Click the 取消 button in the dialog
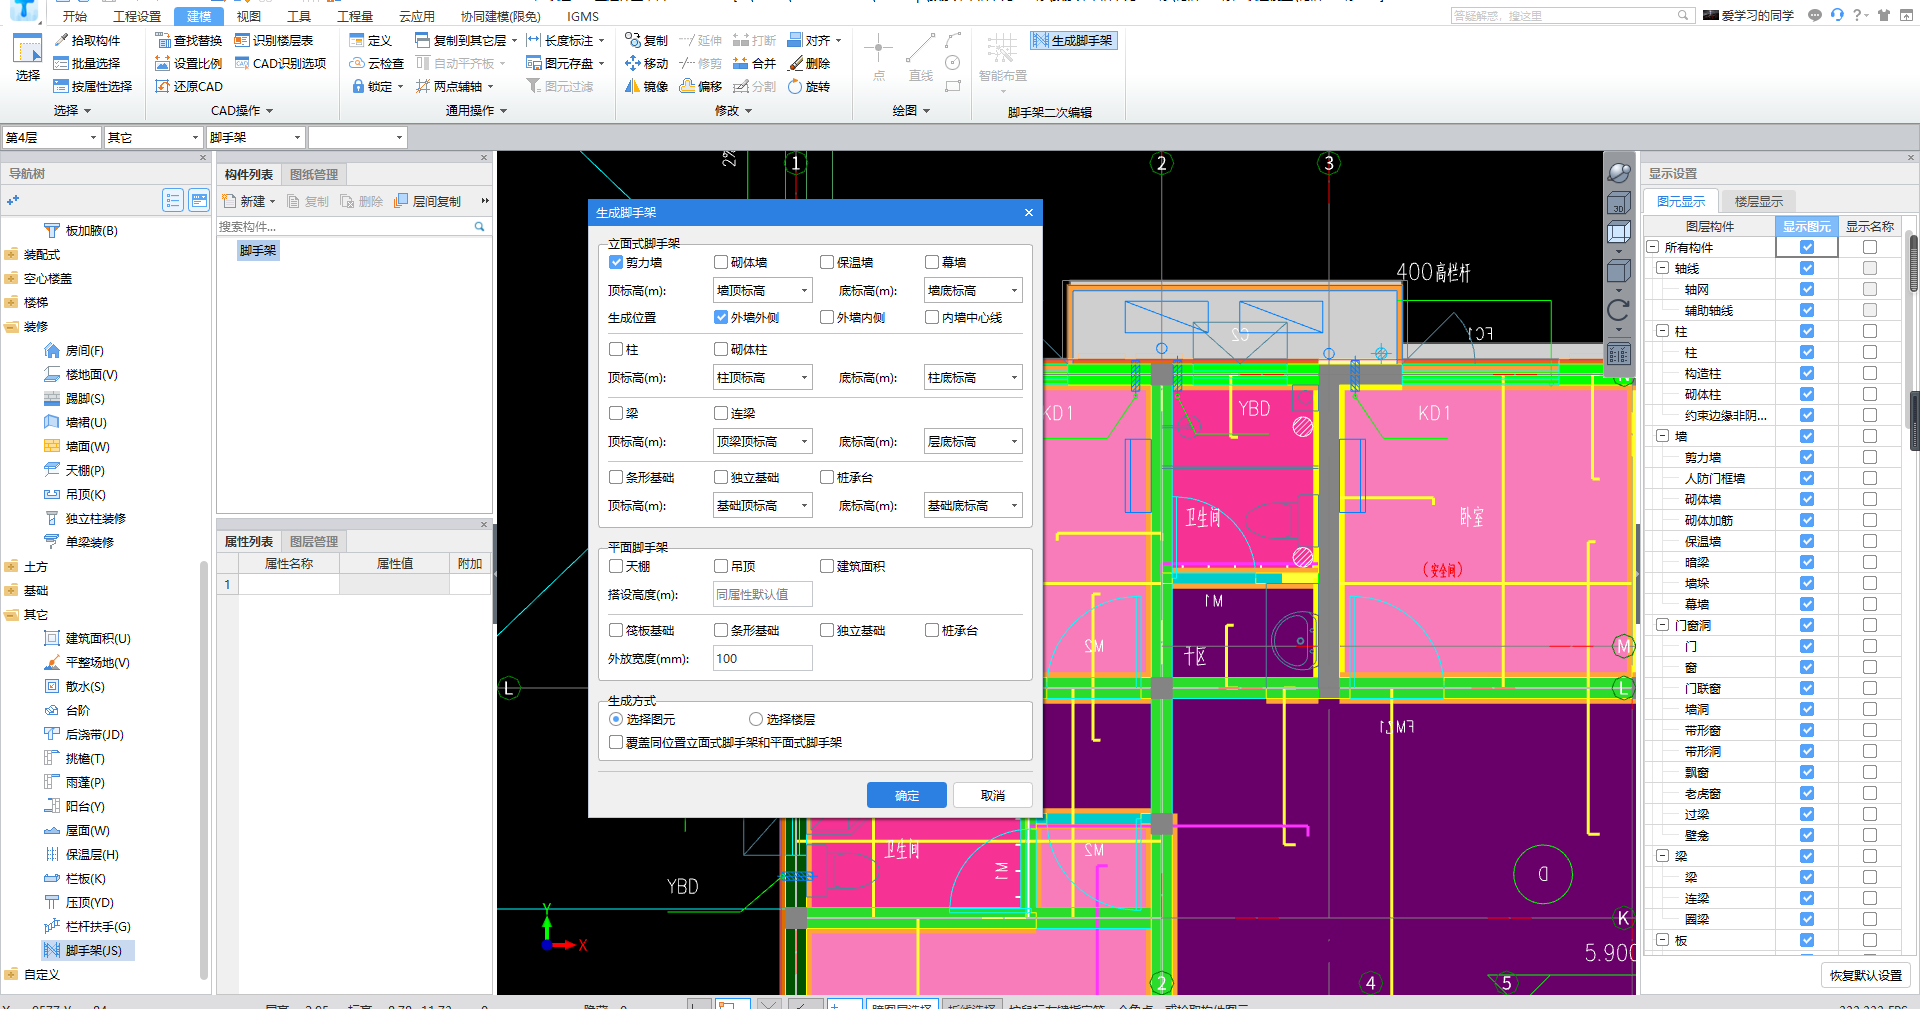 (993, 795)
